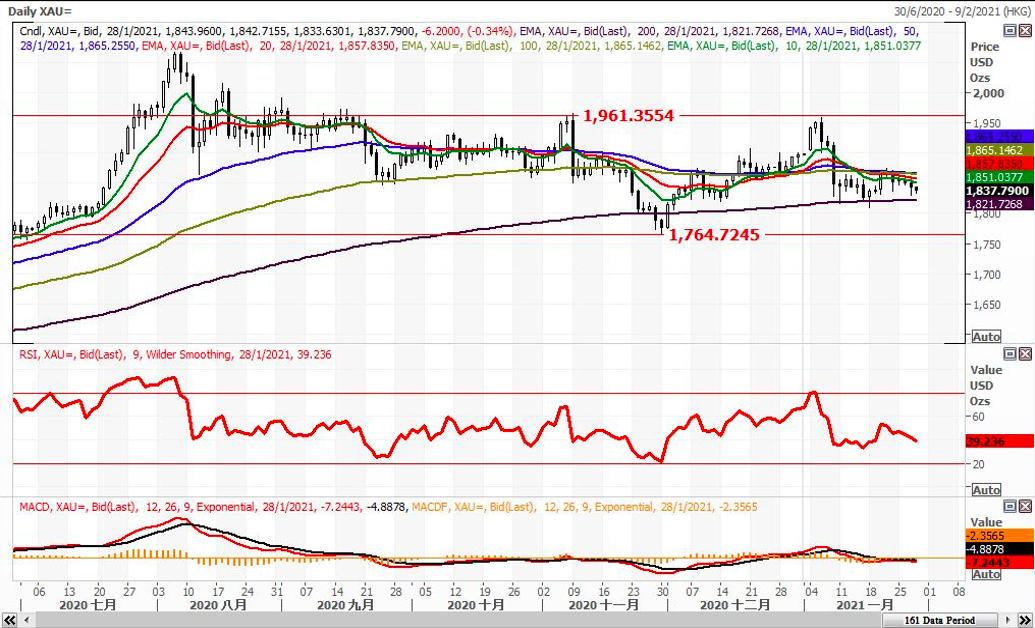Close the MACD indicator panel

(1025, 506)
